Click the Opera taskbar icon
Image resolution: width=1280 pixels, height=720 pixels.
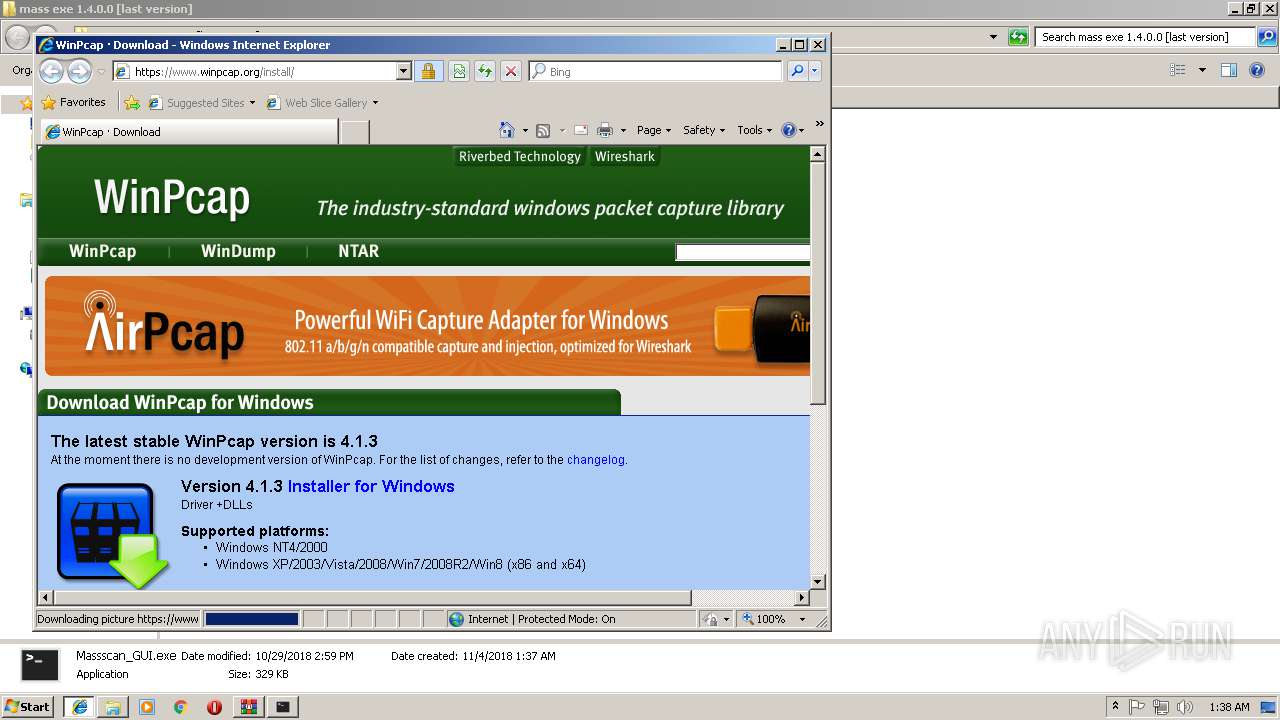[214, 706]
